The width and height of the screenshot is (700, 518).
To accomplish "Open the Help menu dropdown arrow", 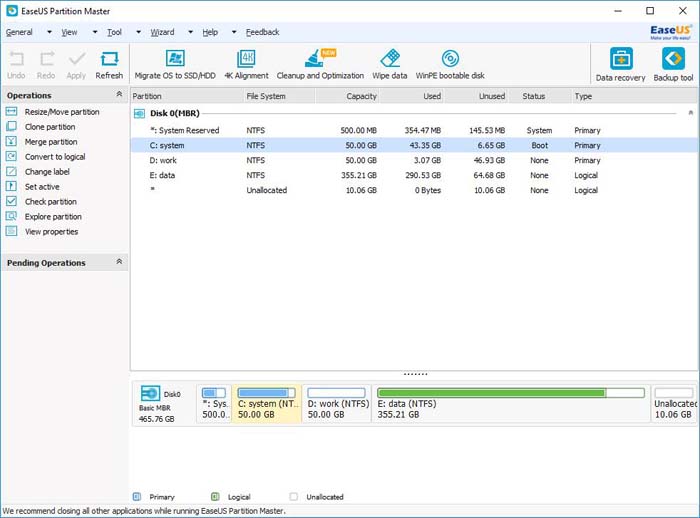I will pos(234,32).
